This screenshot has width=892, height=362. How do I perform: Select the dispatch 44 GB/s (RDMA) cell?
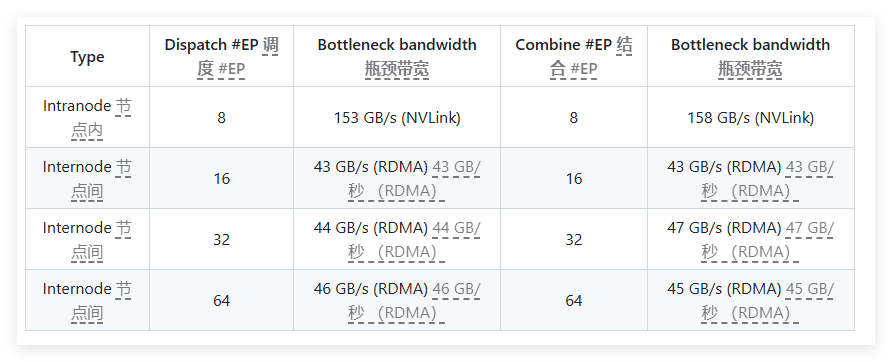click(x=397, y=239)
